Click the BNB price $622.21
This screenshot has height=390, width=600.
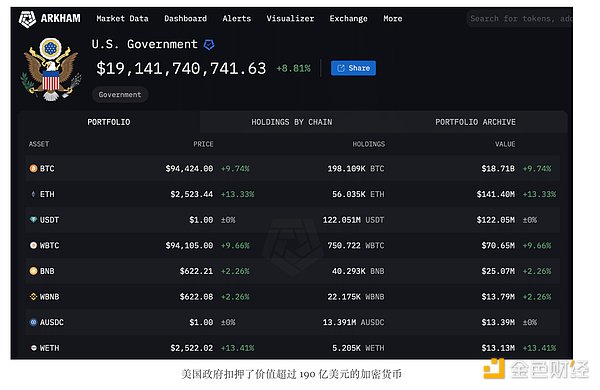coord(196,271)
